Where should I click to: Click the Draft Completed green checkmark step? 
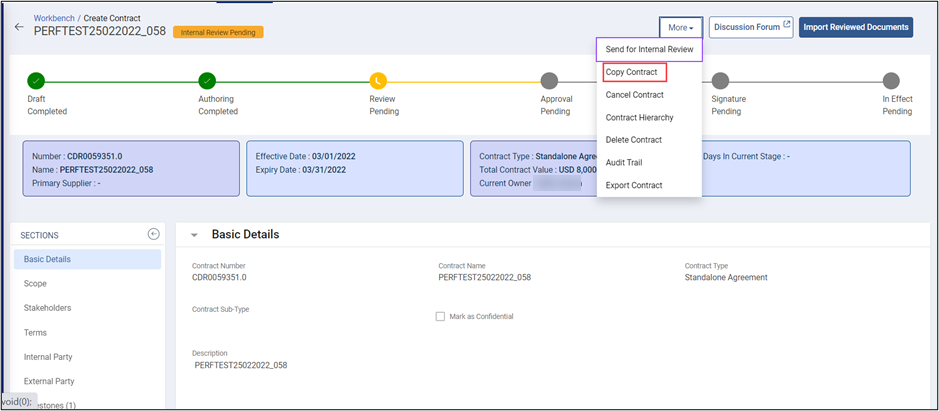(x=36, y=81)
